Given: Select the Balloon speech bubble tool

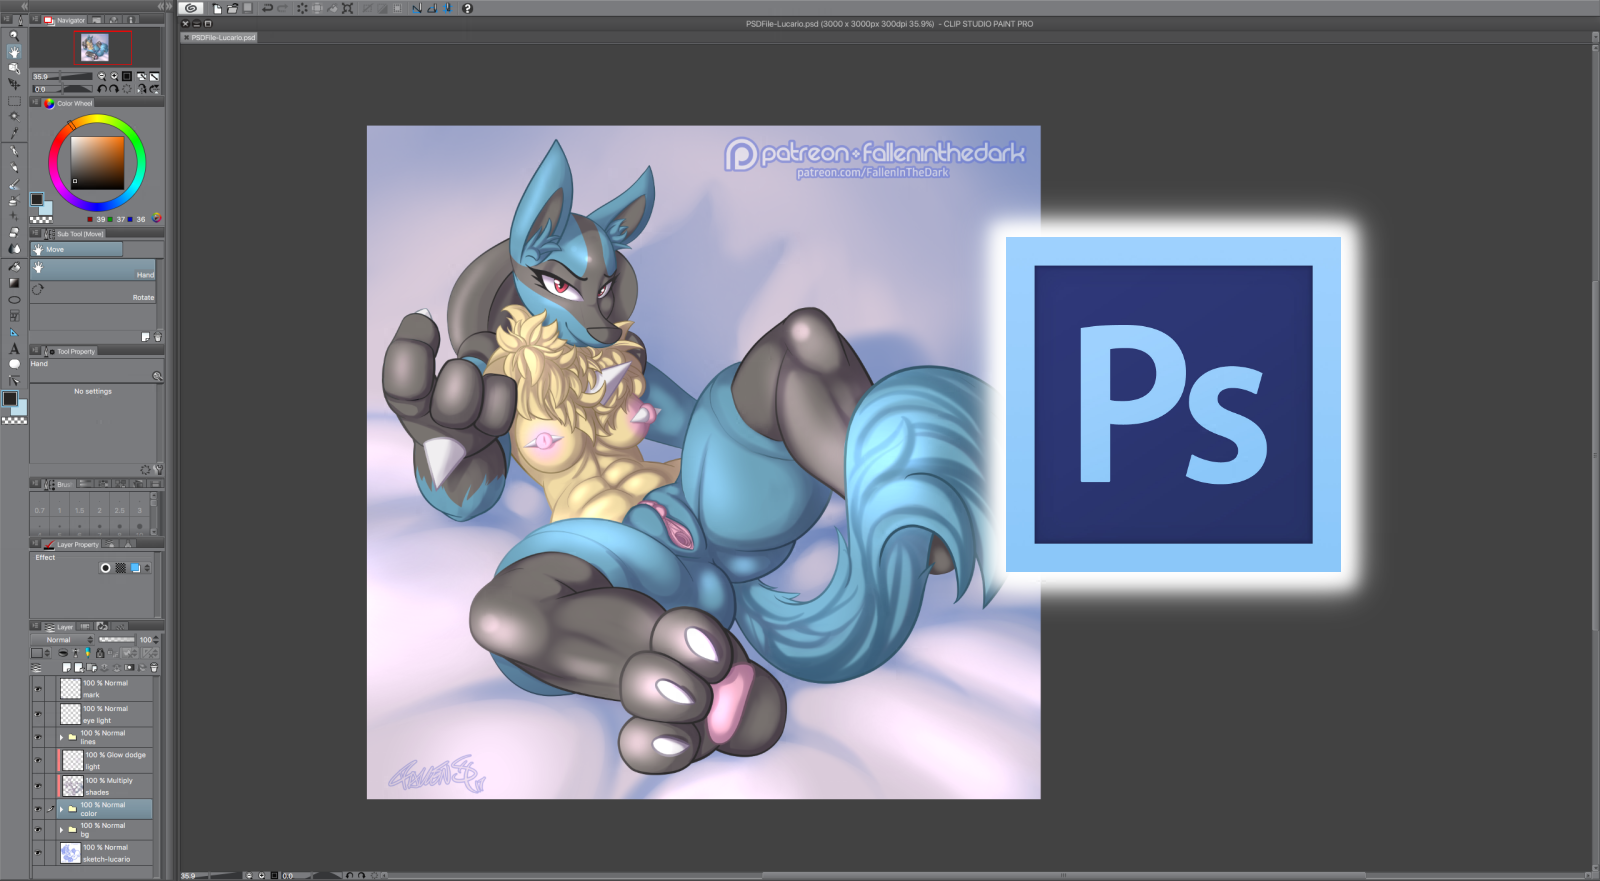Looking at the screenshot, I should (14, 364).
